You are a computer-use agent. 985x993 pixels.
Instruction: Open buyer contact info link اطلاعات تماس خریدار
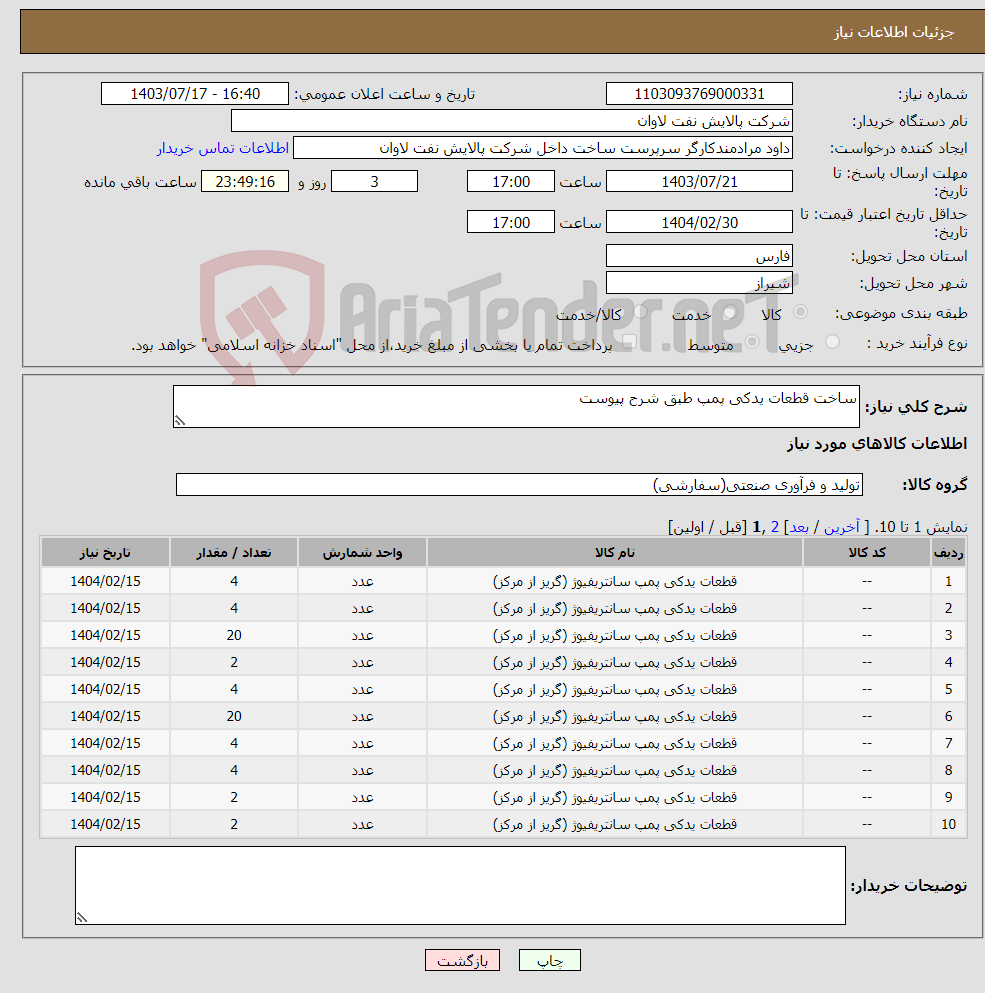(x=223, y=148)
